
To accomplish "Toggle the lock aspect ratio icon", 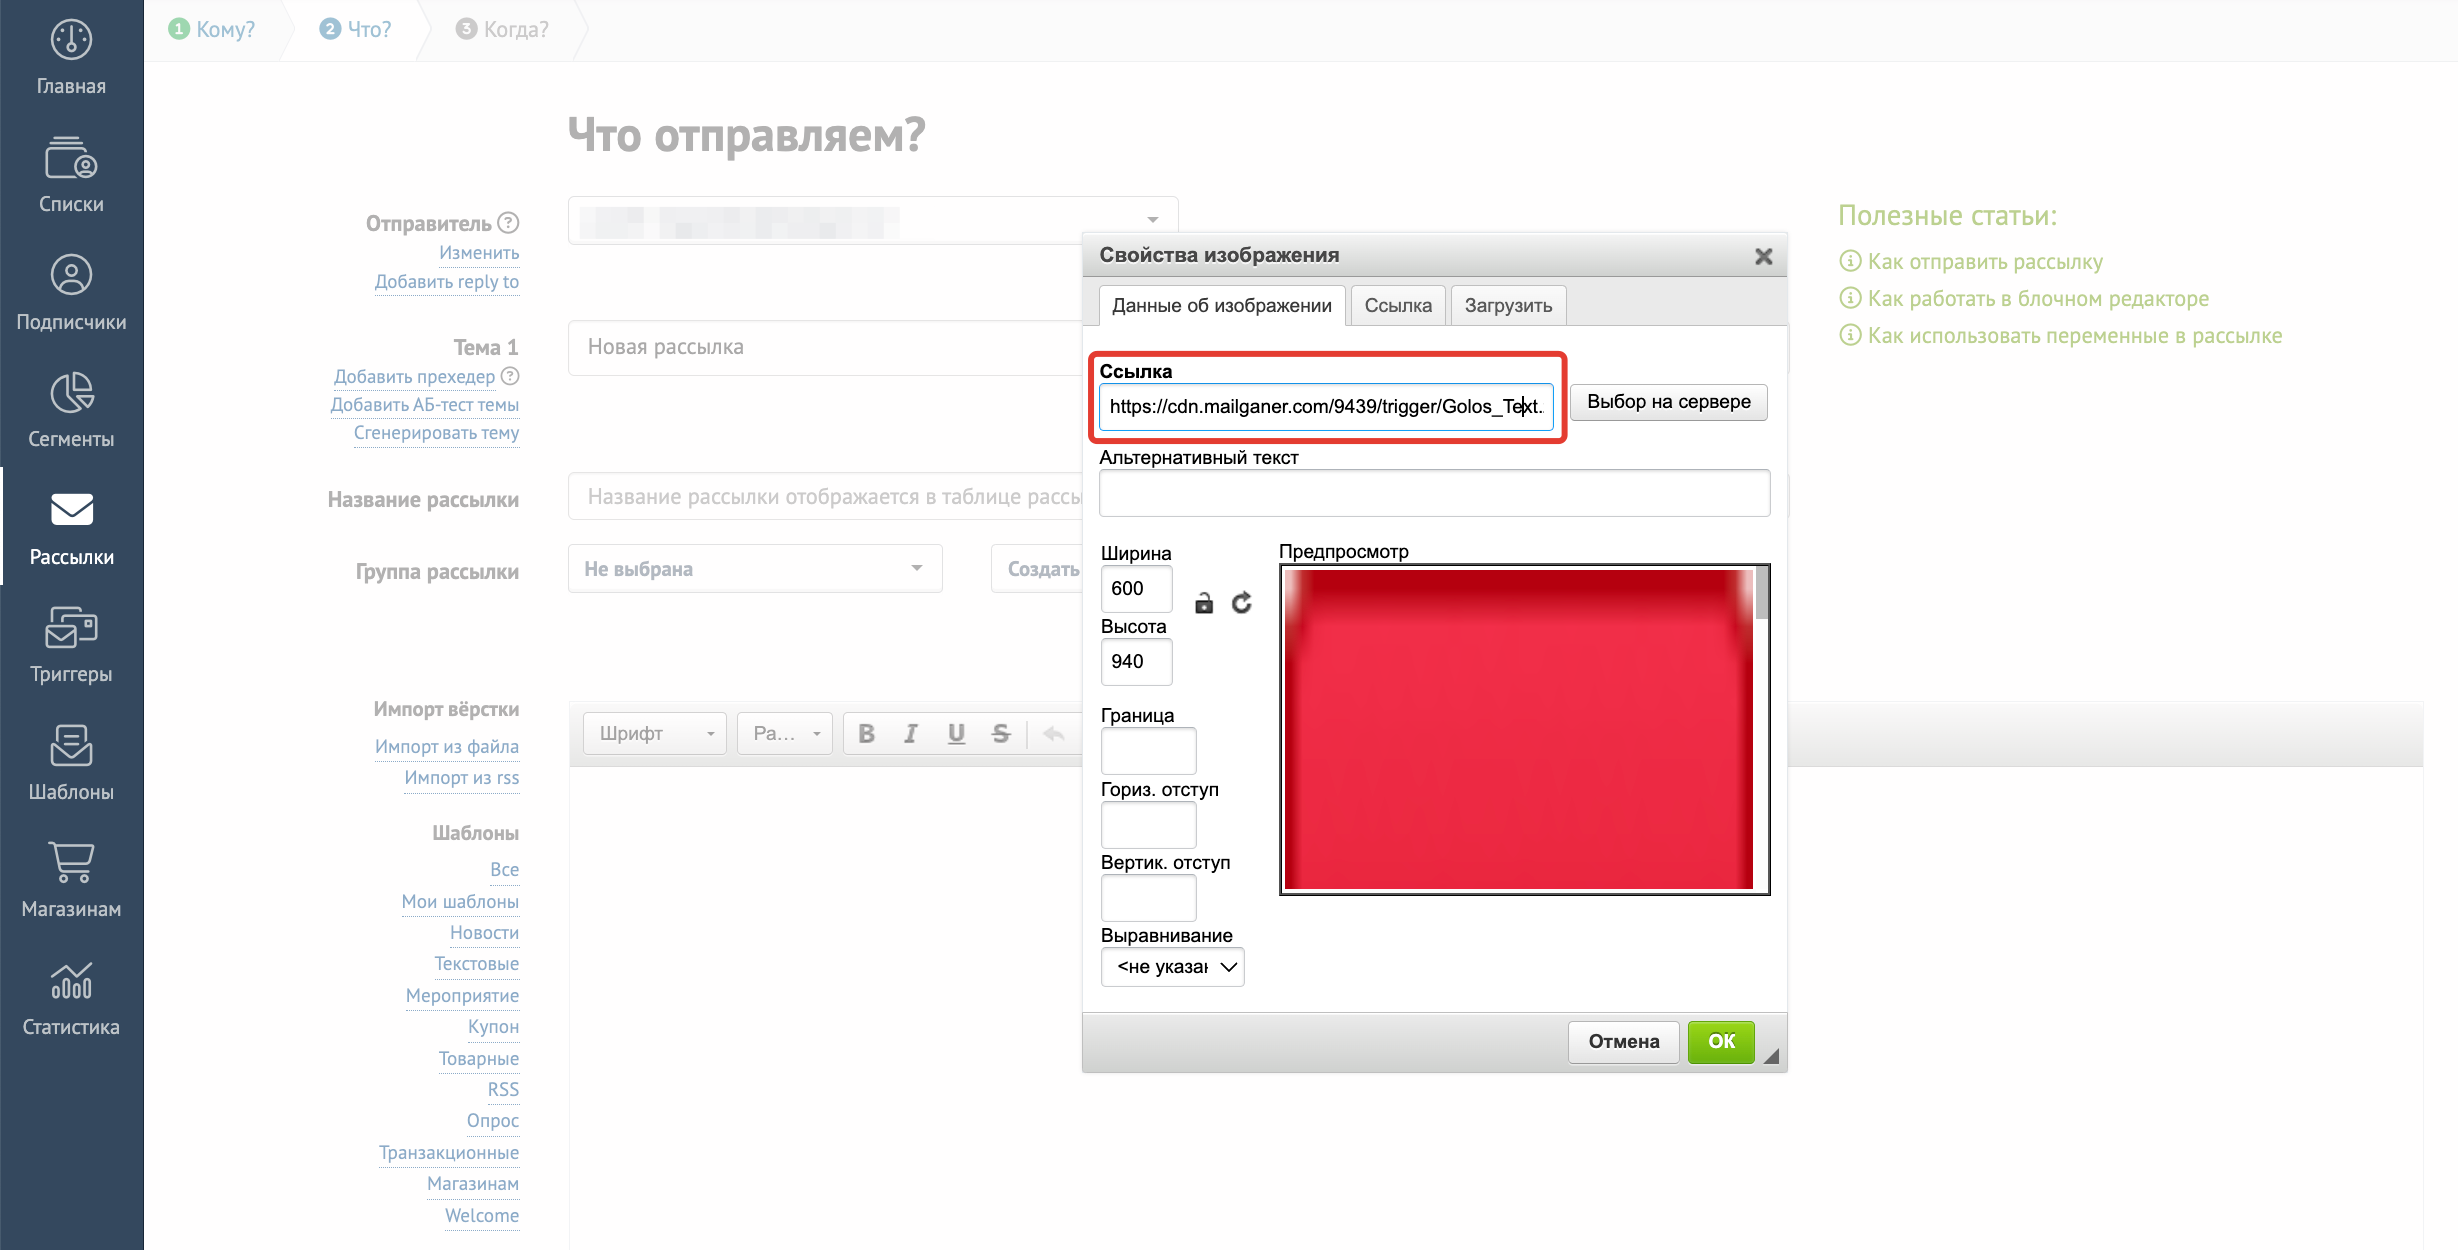I will tap(1204, 603).
